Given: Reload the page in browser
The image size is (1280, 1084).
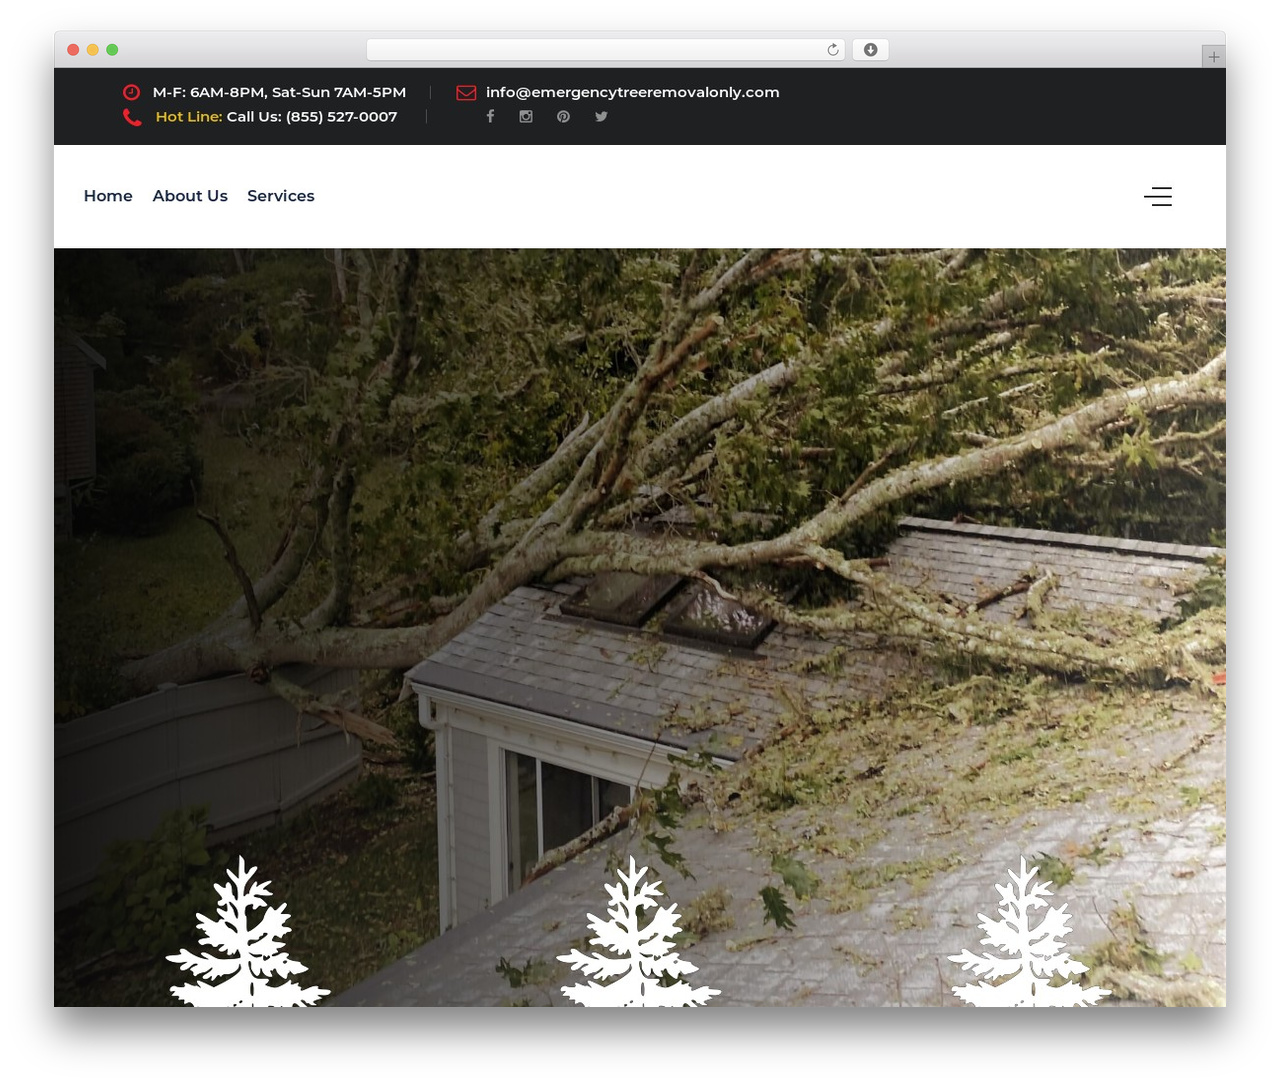Looking at the screenshot, I should tap(833, 50).
